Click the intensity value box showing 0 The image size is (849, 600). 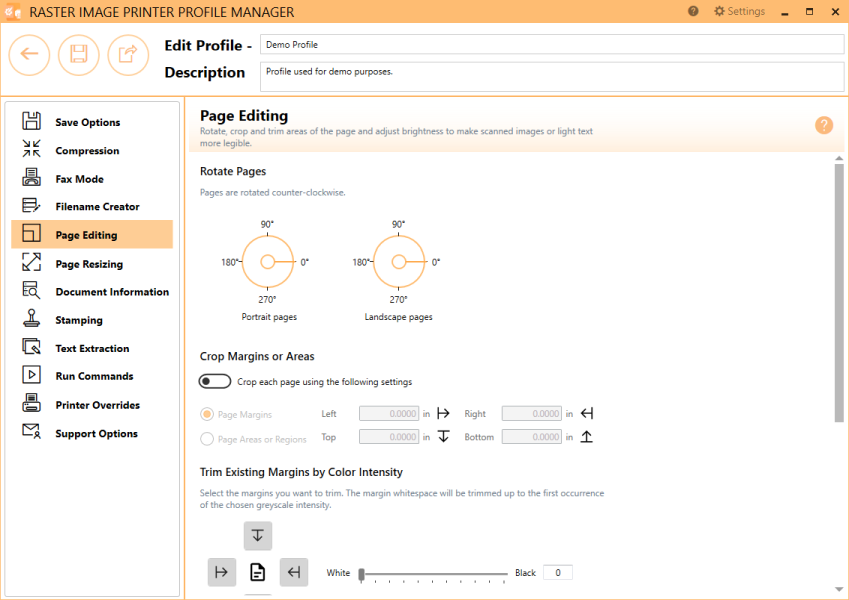click(557, 572)
